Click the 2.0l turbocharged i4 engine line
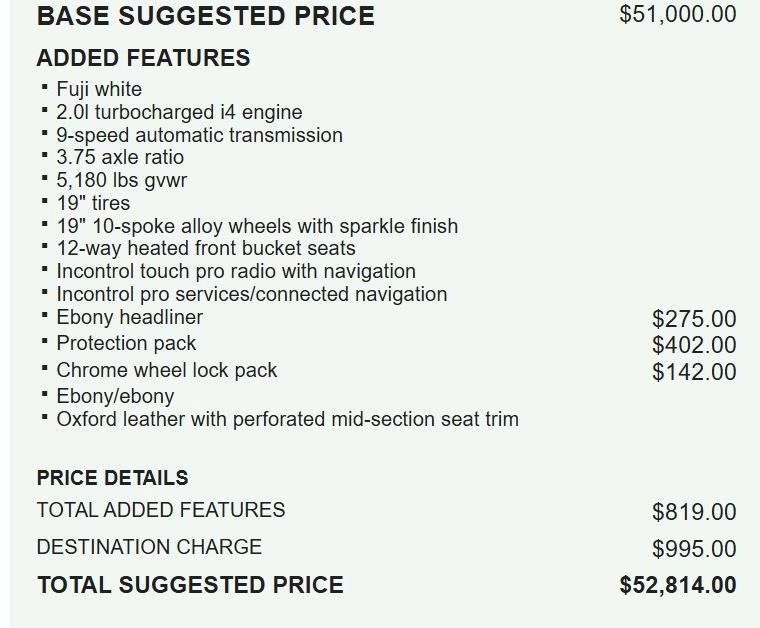This screenshot has width=760, height=628. [x=179, y=112]
